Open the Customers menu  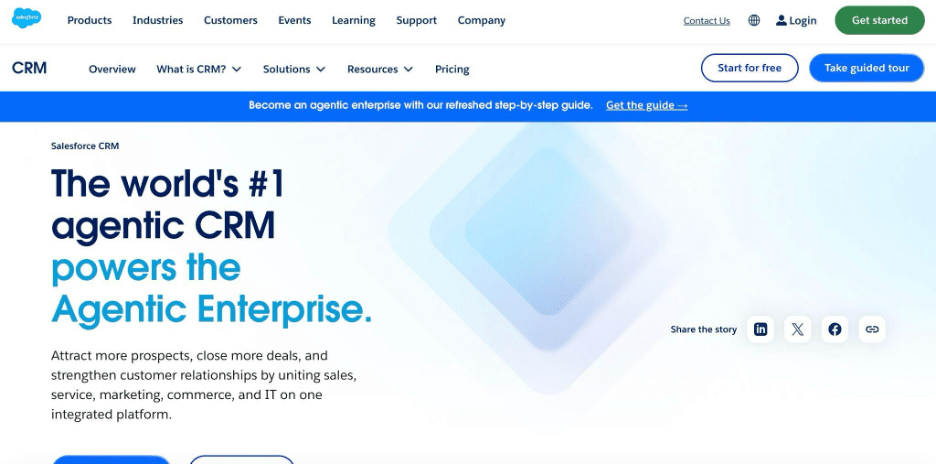pyautogui.click(x=230, y=20)
